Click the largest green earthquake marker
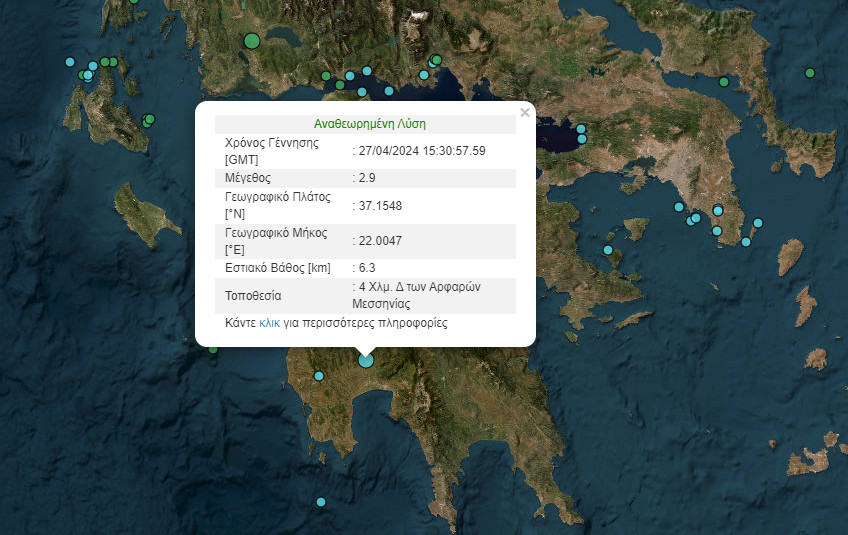 [x=252, y=41]
